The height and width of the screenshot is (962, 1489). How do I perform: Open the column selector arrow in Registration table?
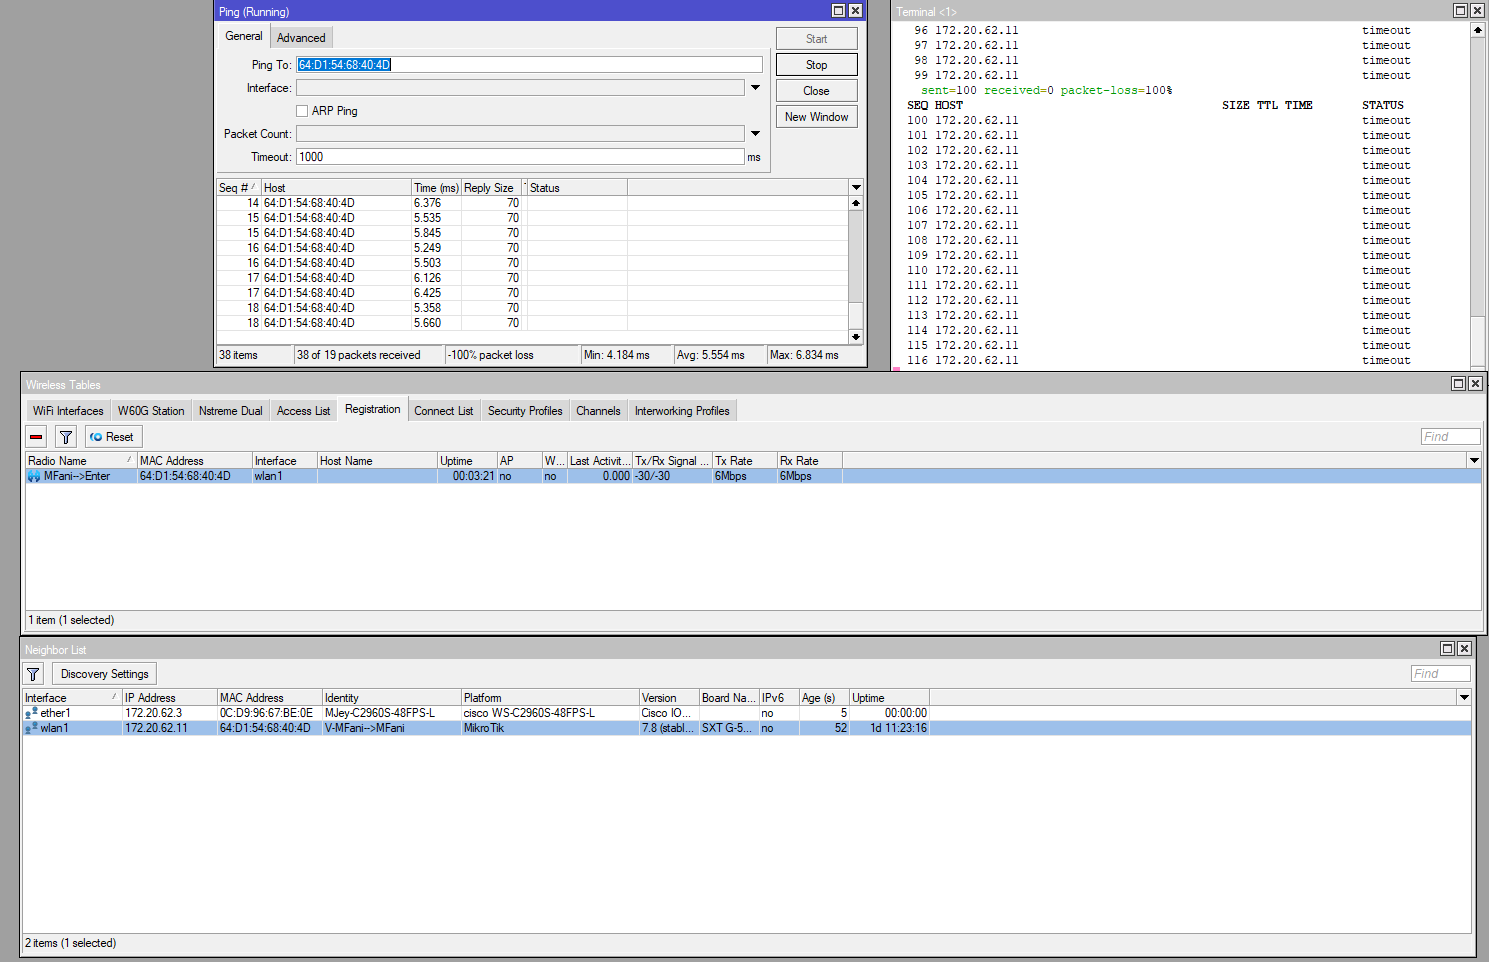(1473, 460)
